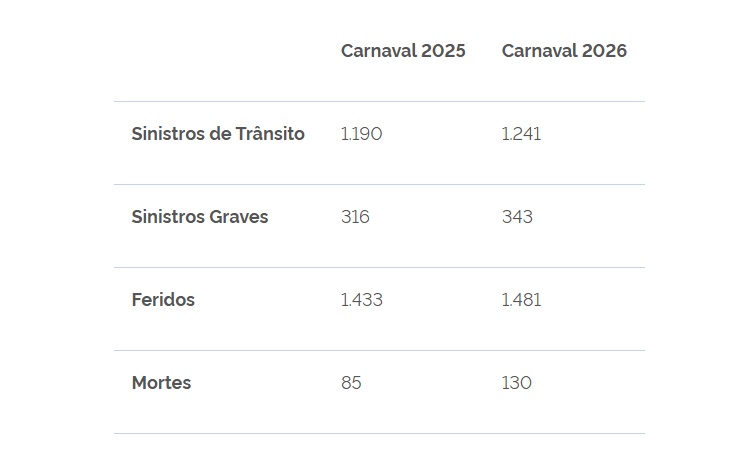
Task: Select the Sinistros Graves row label
Action: (200, 217)
